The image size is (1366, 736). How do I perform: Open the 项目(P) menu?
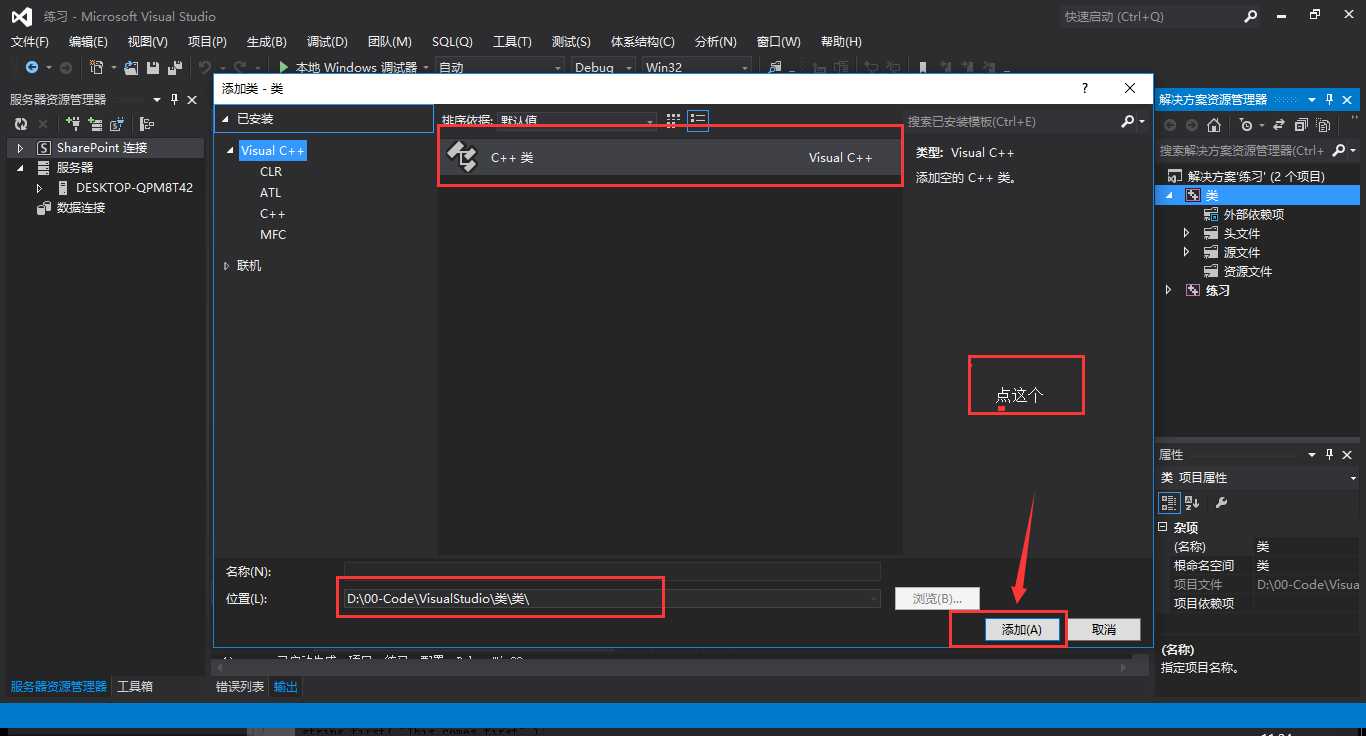[207, 42]
